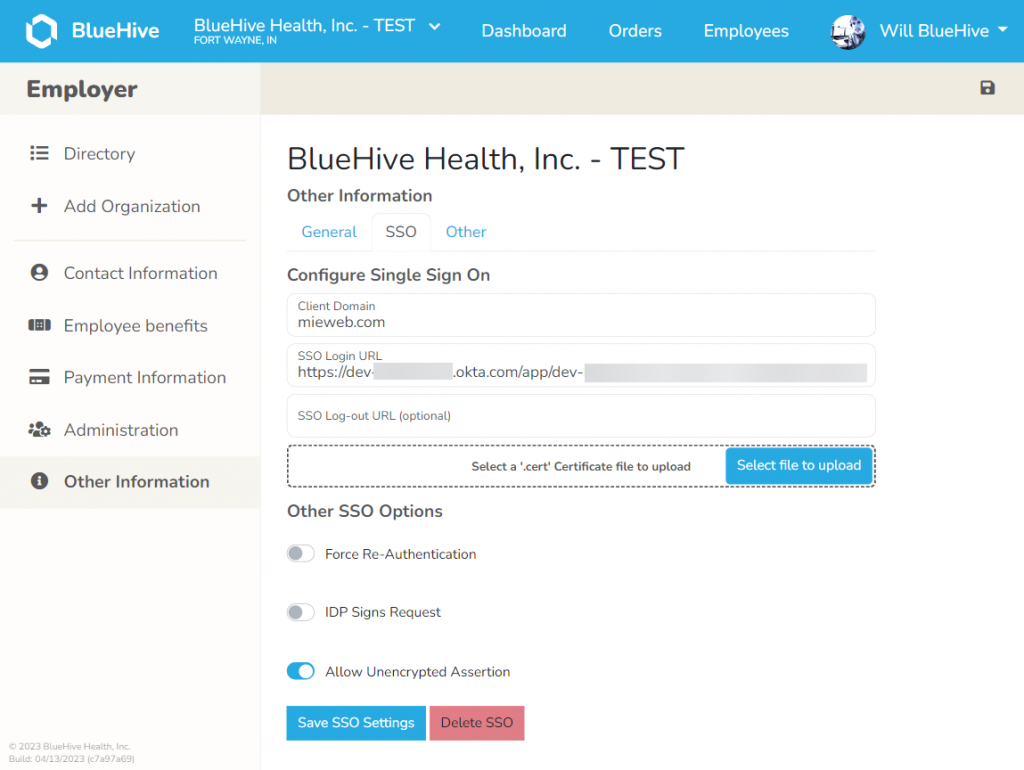
Task: Open Directory from the sidebar list icon
Action: click(x=37, y=153)
